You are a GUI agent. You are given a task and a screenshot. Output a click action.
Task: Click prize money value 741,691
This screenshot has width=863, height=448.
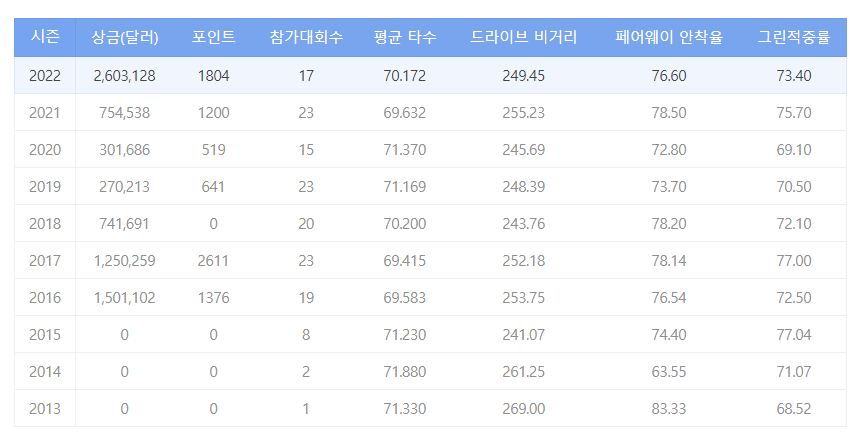pos(124,223)
